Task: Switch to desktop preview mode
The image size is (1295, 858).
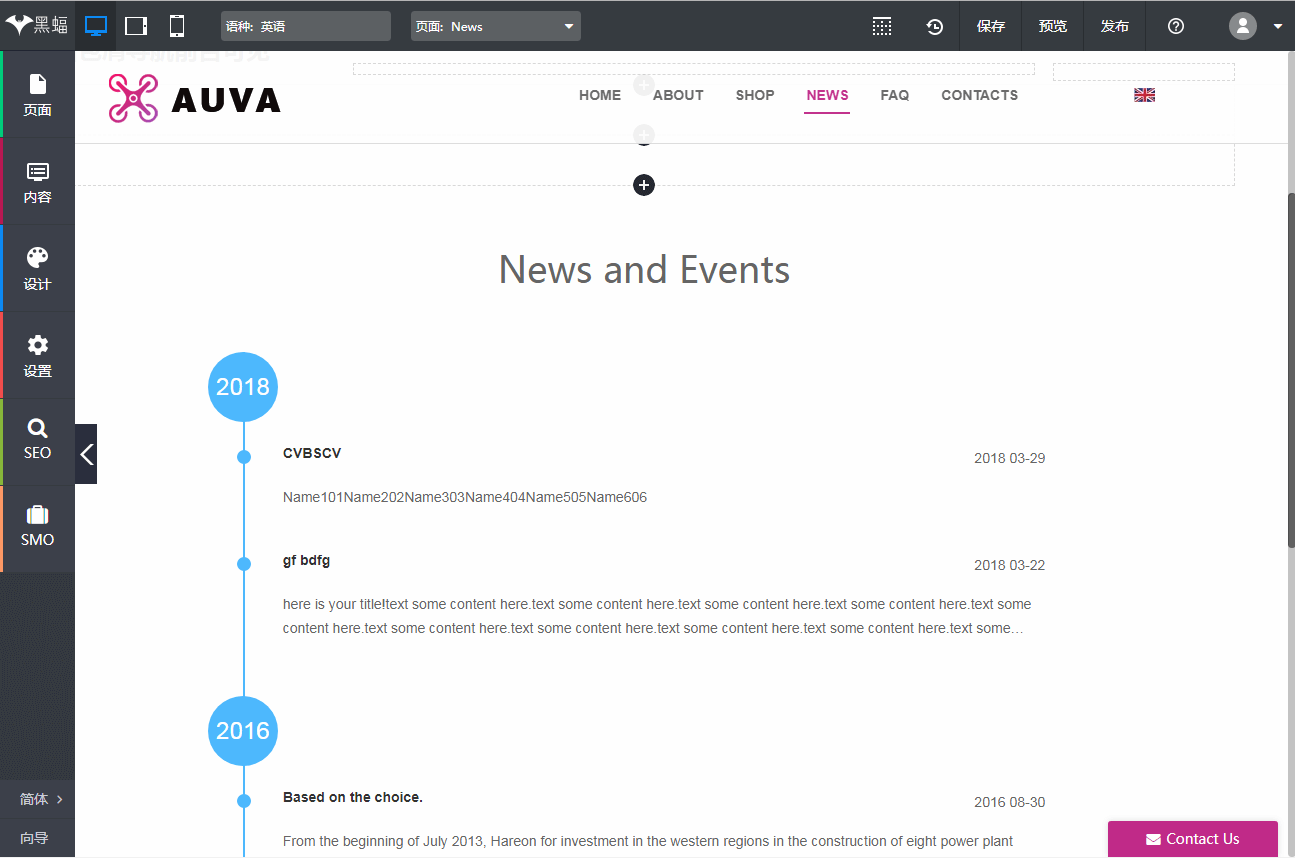Action: pos(96,26)
